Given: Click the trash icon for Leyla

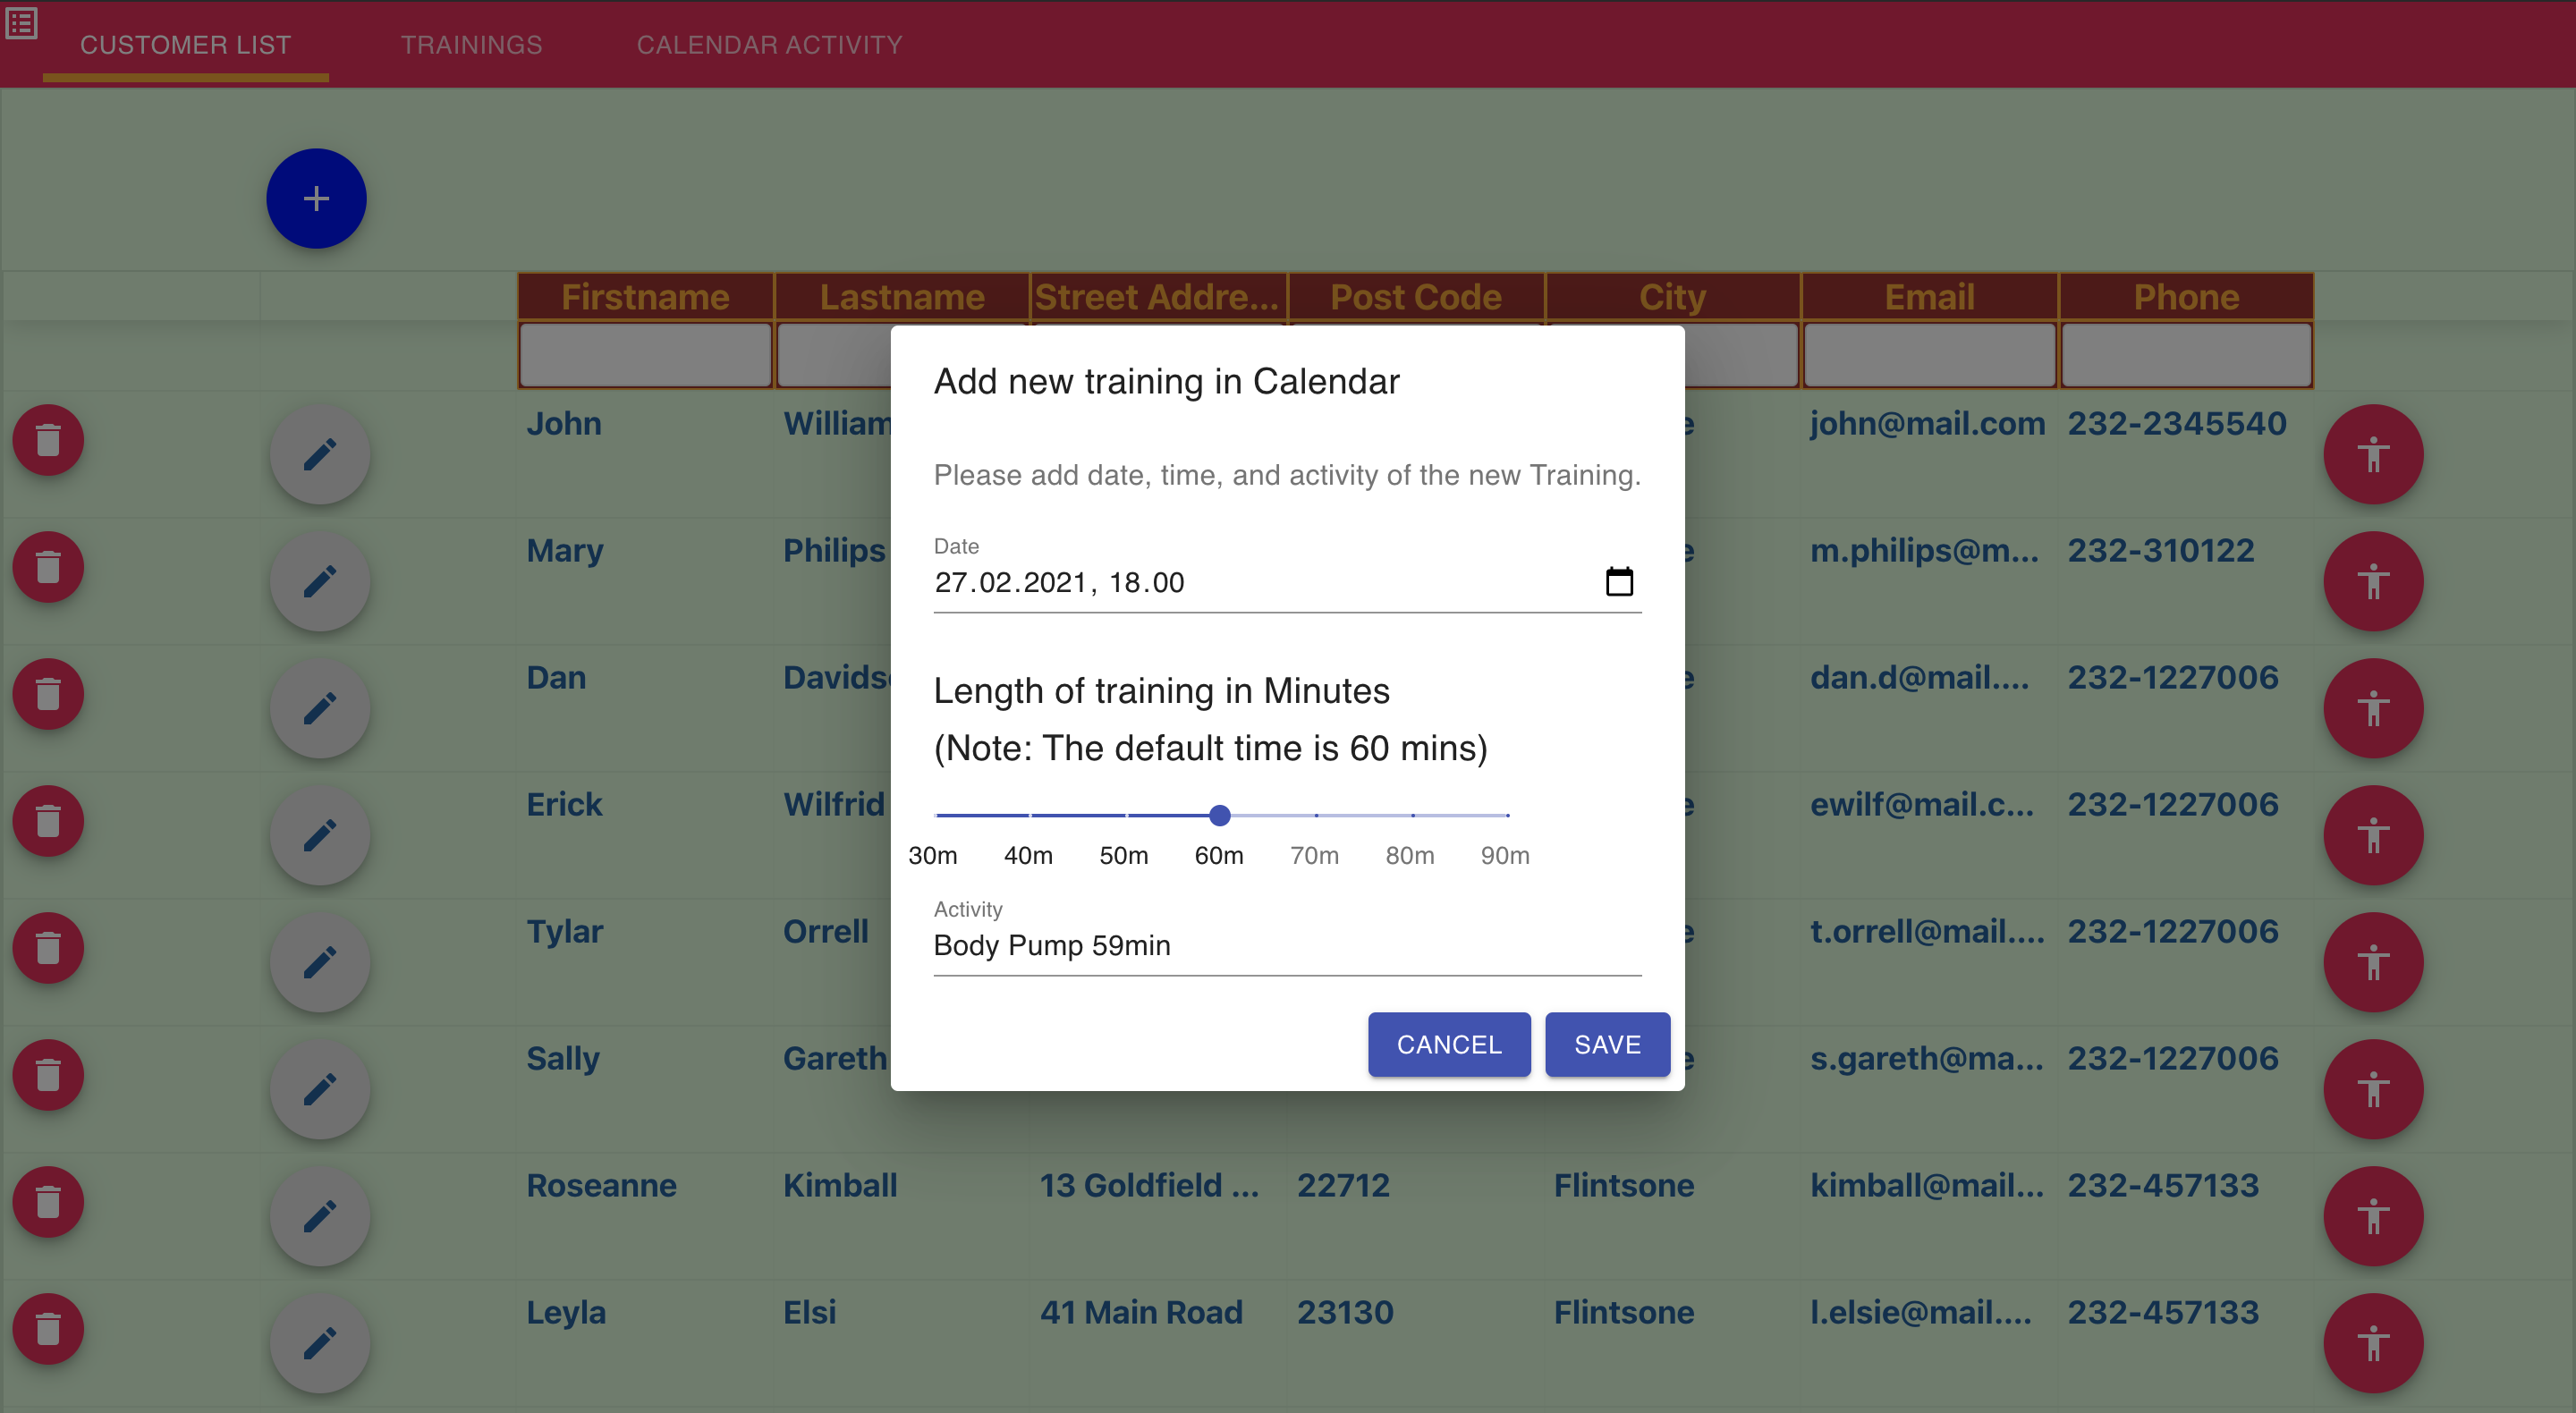Looking at the screenshot, I should [x=47, y=1329].
